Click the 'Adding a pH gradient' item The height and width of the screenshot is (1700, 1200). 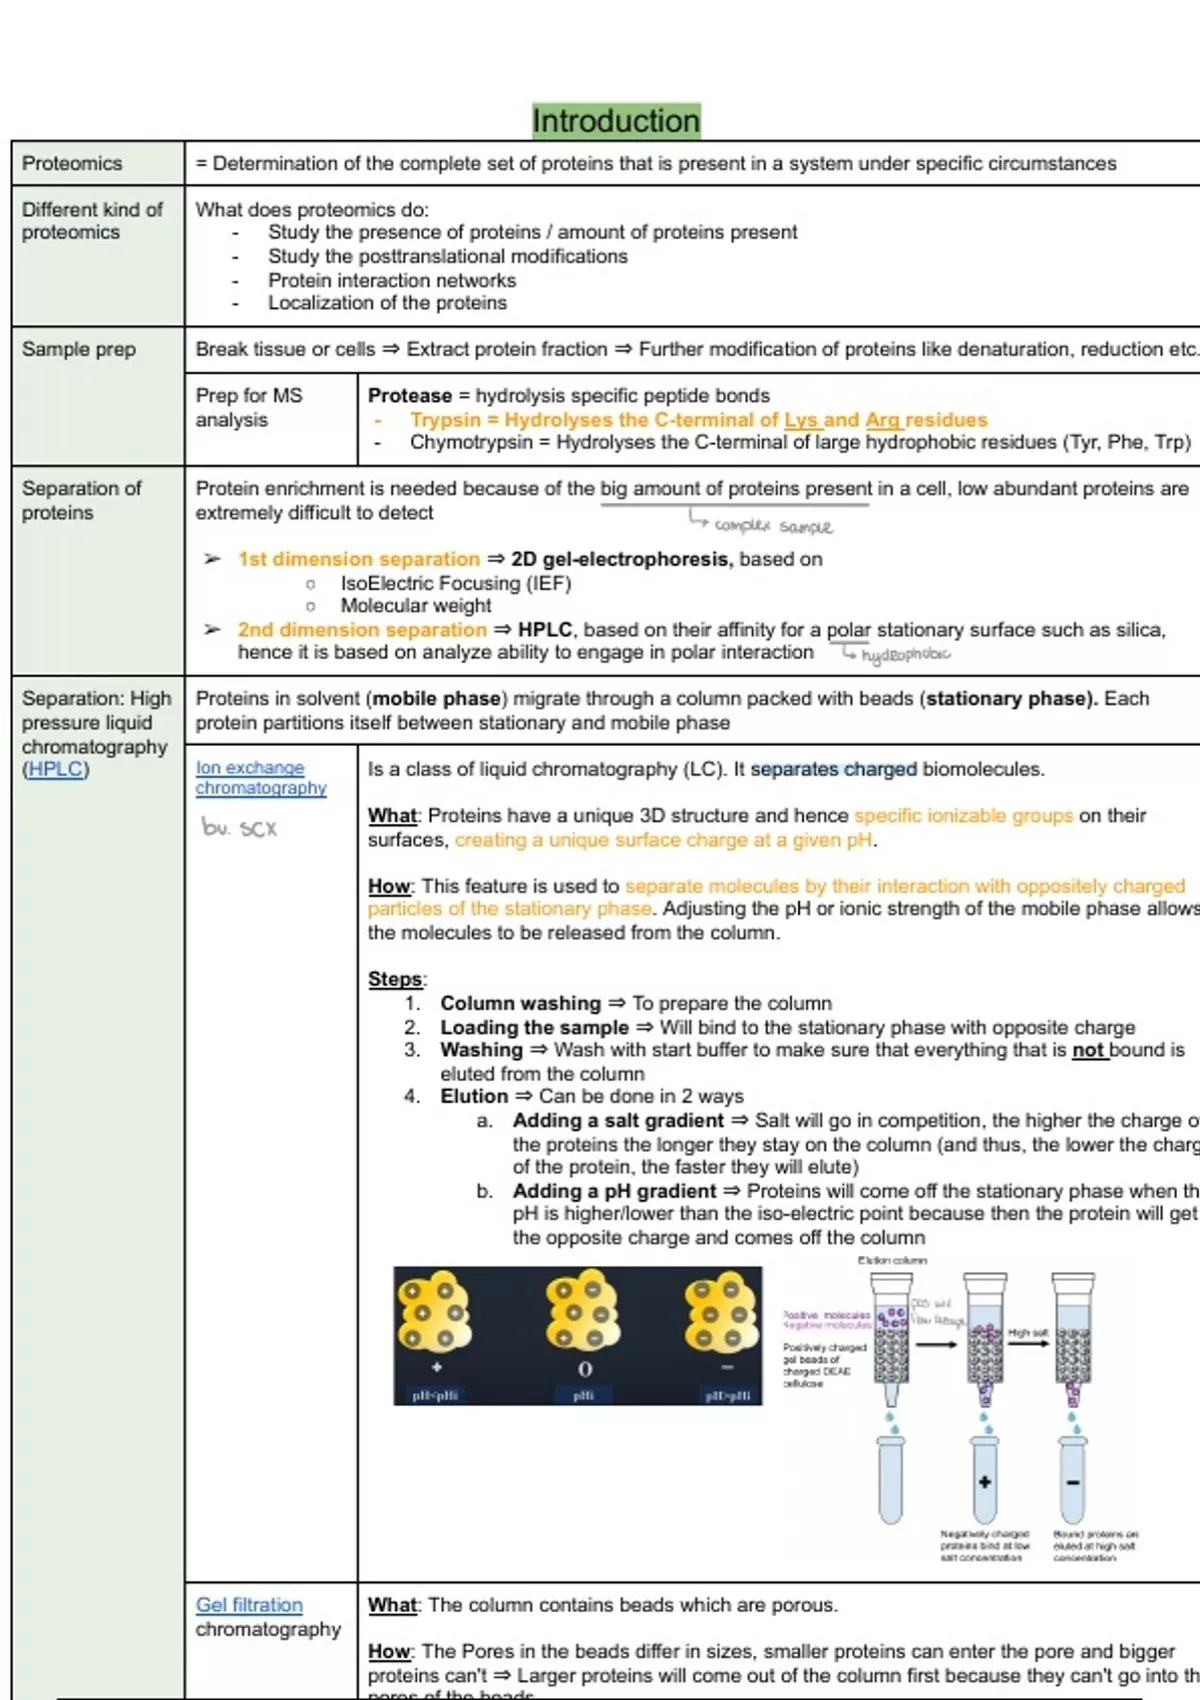[x=614, y=1191]
